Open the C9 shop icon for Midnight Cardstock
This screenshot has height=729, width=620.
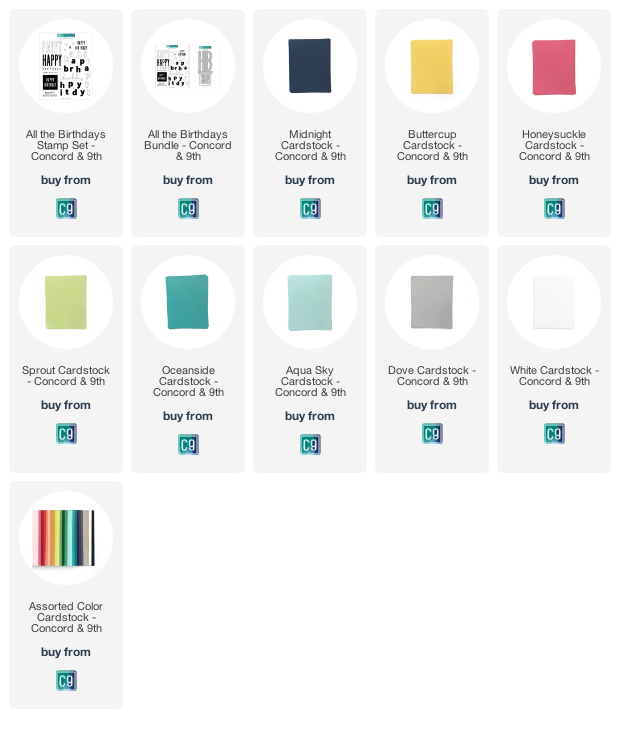click(310, 209)
